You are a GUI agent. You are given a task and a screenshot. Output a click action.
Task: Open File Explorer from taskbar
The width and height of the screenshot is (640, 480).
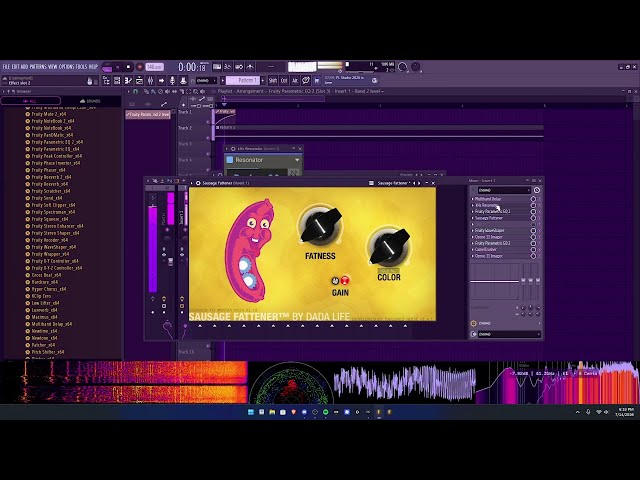(x=272, y=412)
